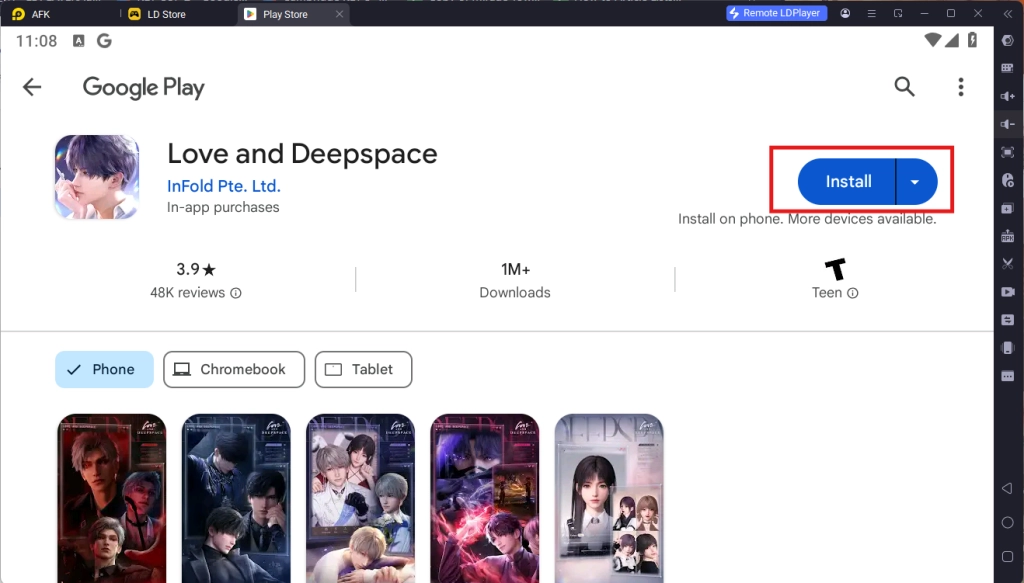Close the Play Store tab
Screen dimensions: 1024x583
(x=339, y=14)
